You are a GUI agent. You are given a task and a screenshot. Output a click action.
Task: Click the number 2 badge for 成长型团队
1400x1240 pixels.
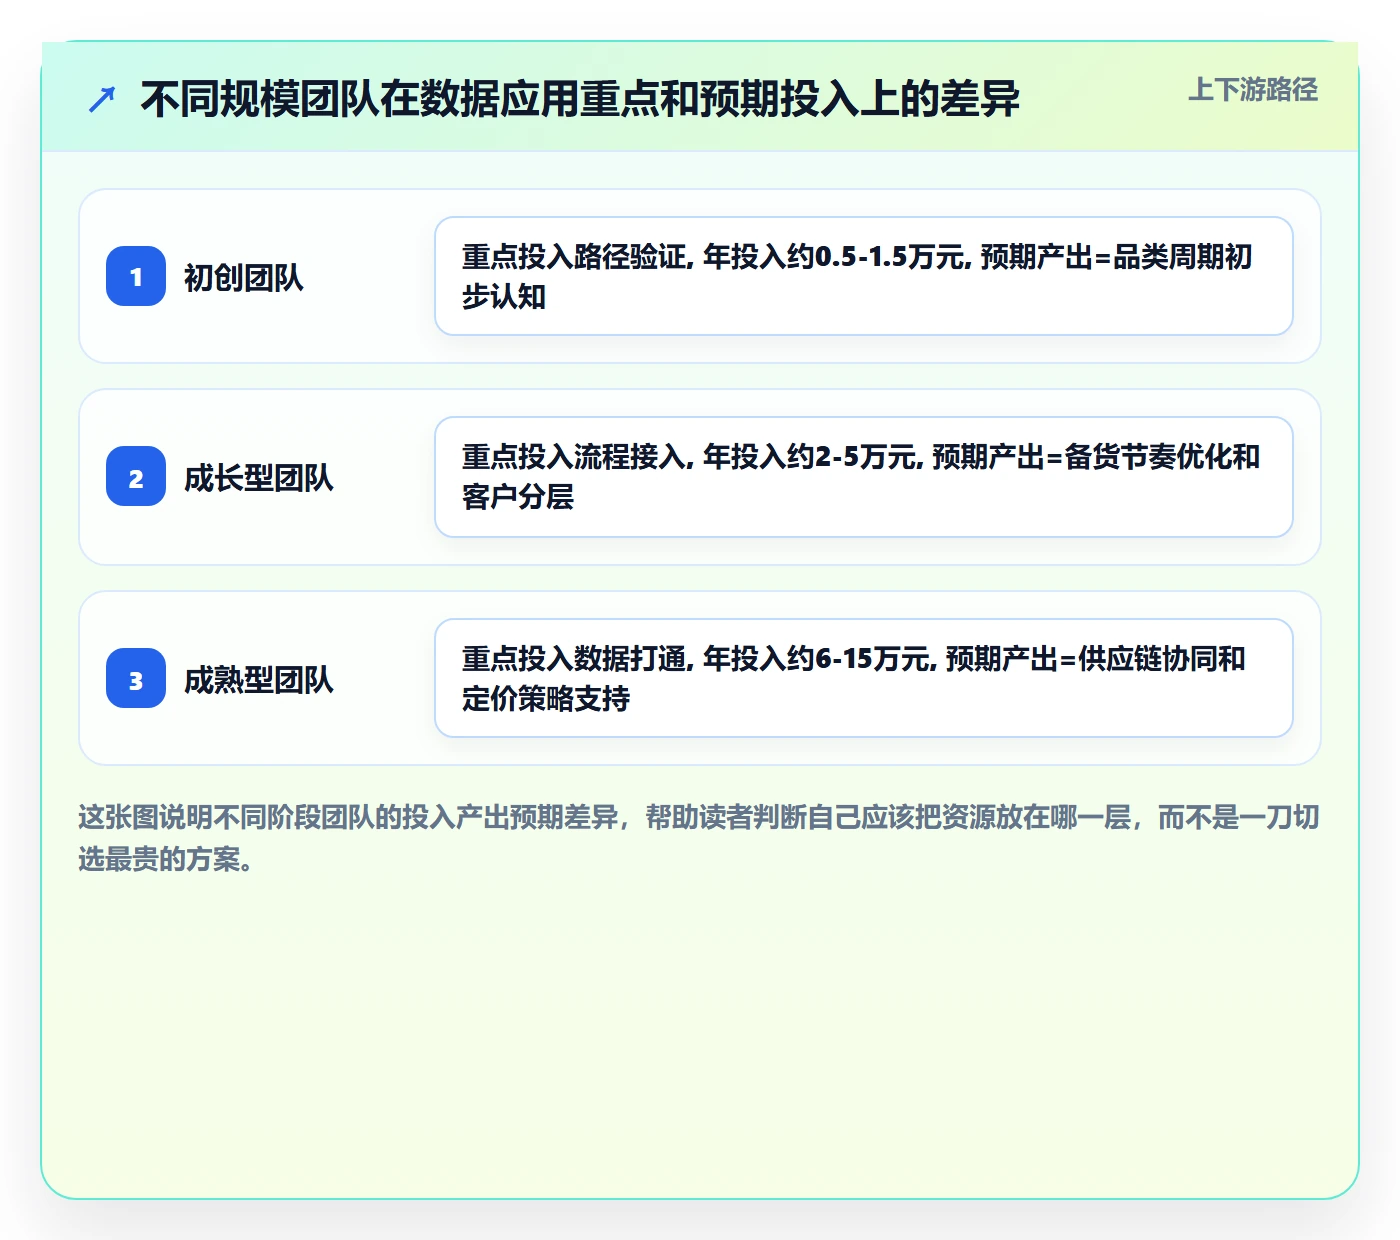click(136, 476)
